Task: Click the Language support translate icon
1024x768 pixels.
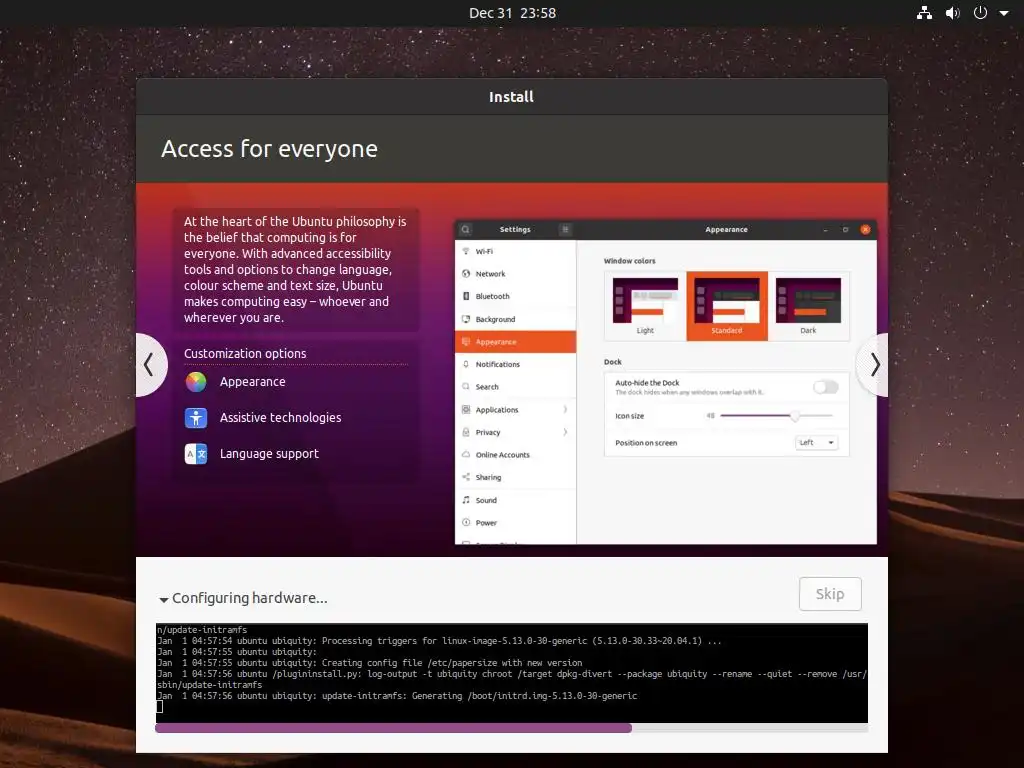Action: click(x=196, y=454)
